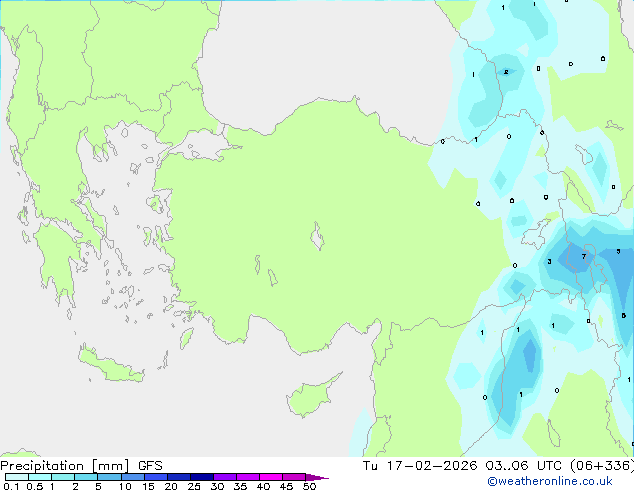
Task: Click the over-50 arrow tip of the legend
Action: click(317, 477)
